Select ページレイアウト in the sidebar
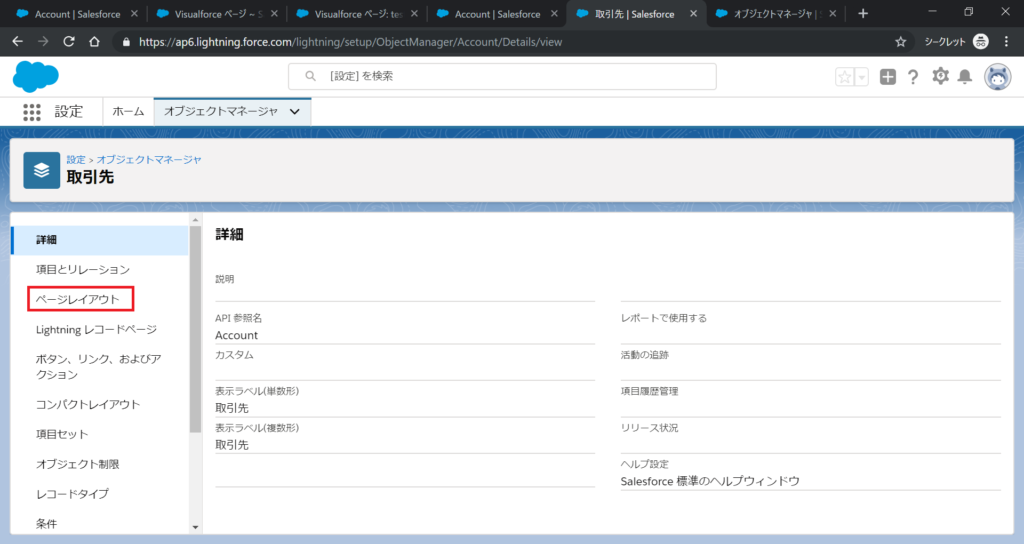 point(78,299)
